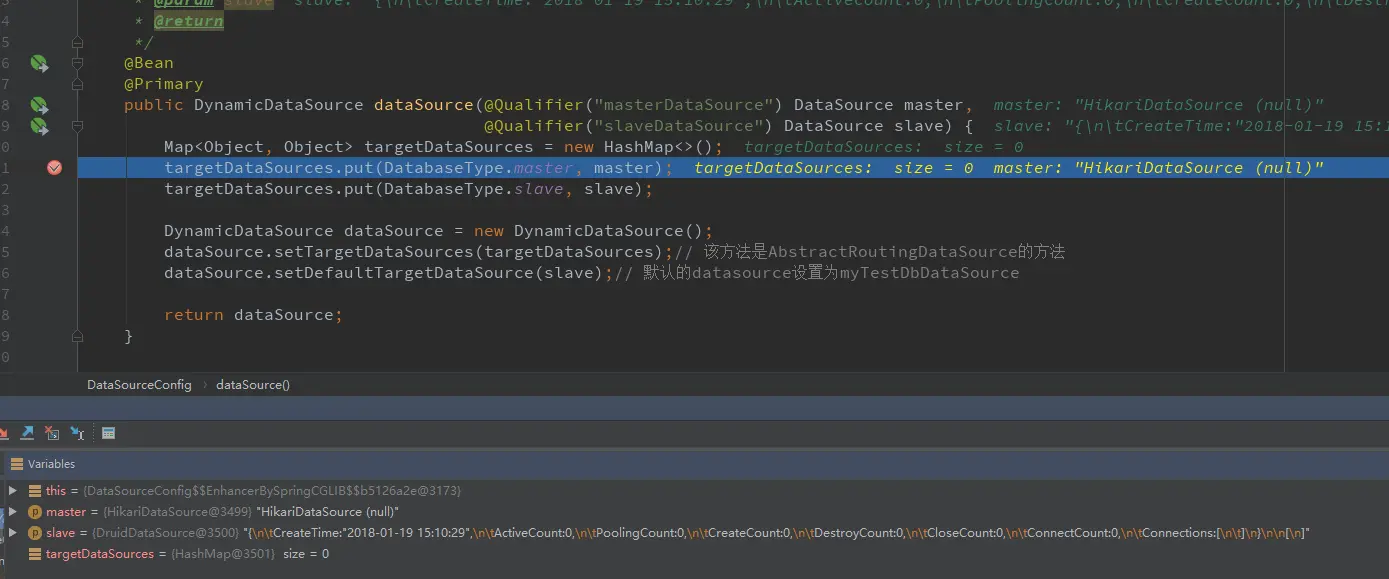Click the inline hint 'targetDataSources: size = 0' on the Map line
Image resolution: width=1389 pixels, height=579 pixels.
(884, 147)
